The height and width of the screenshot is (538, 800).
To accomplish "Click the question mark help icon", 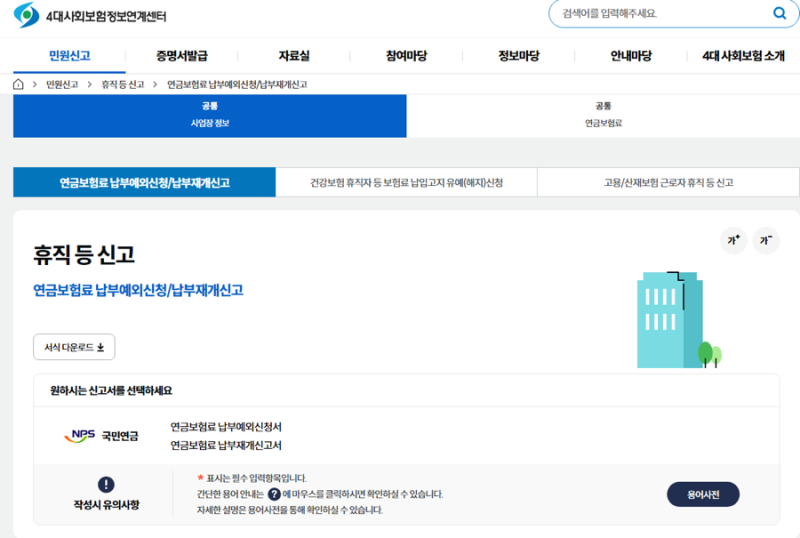I will pos(274,494).
